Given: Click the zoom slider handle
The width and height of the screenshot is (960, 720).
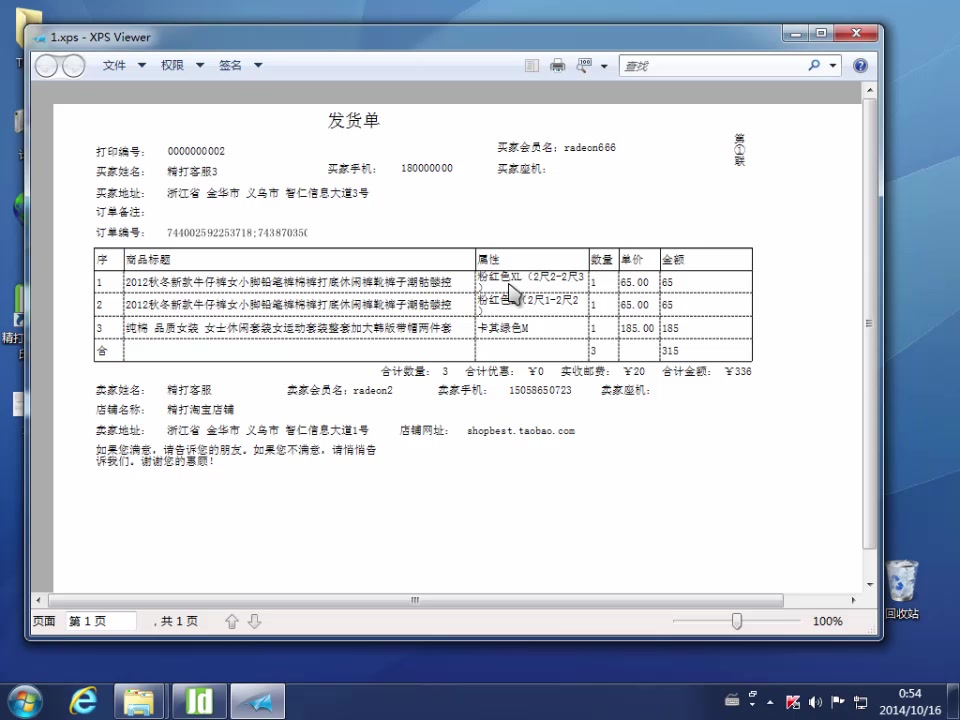Looking at the screenshot, I should pos(737,621).
